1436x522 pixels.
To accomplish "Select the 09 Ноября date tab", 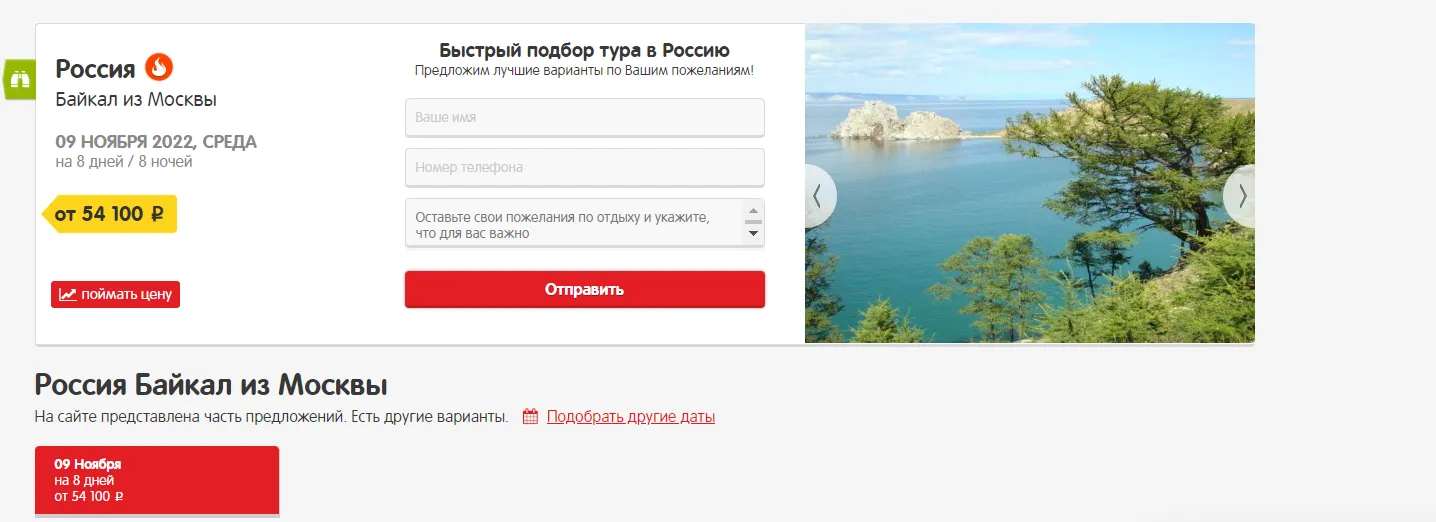I will [157, 481].
